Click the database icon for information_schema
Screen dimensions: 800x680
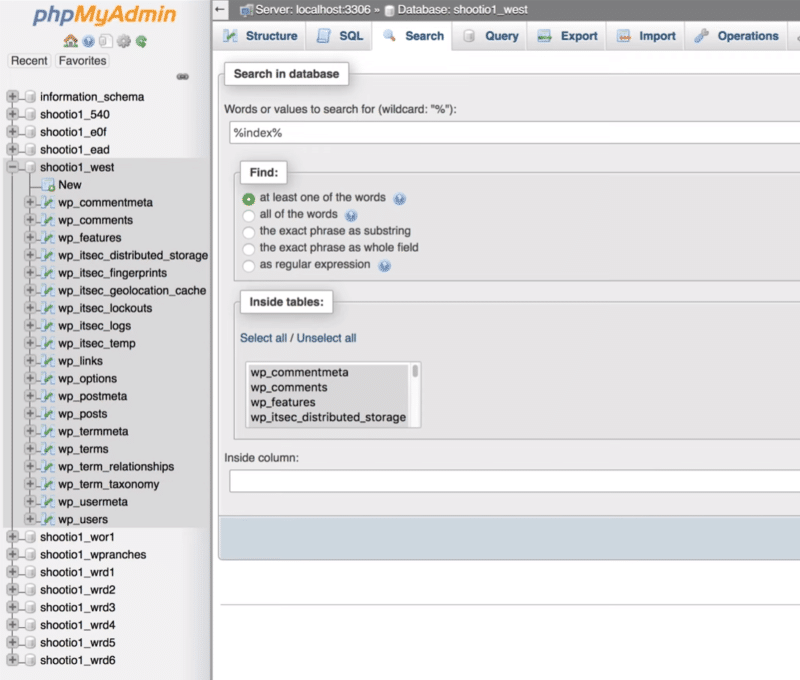pos(30,96)
